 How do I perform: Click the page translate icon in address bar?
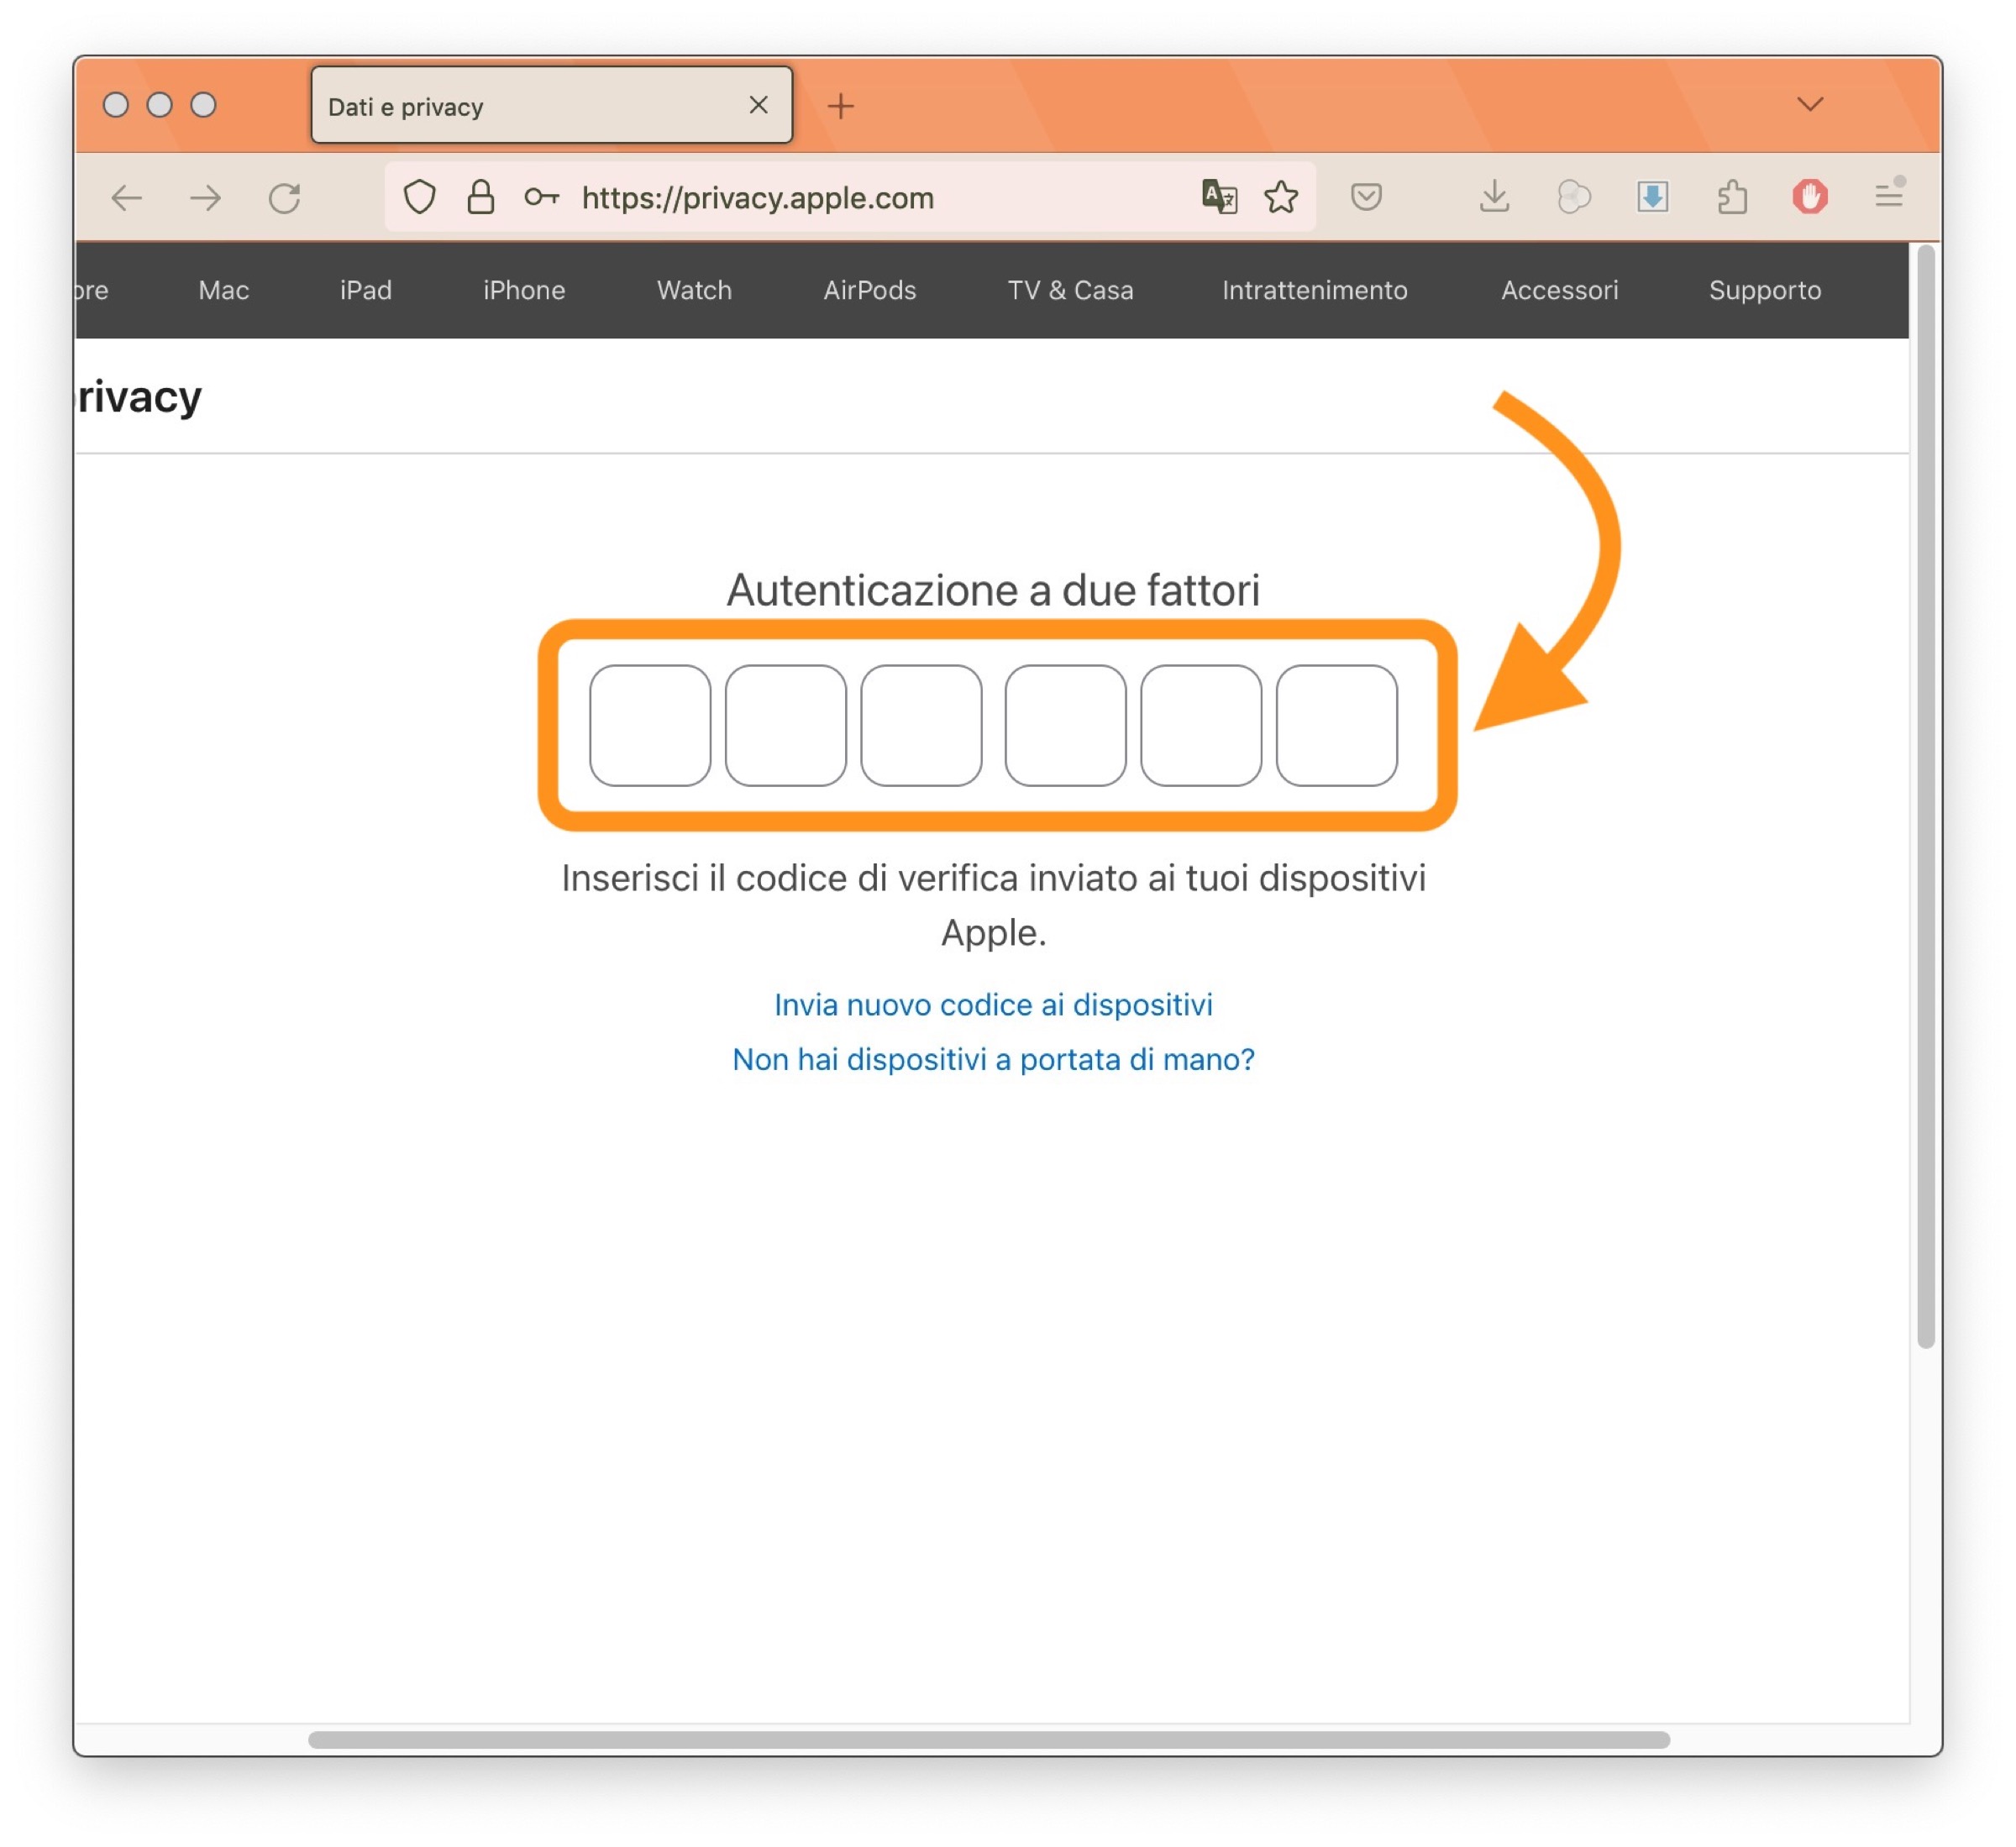coord(1219,197)
